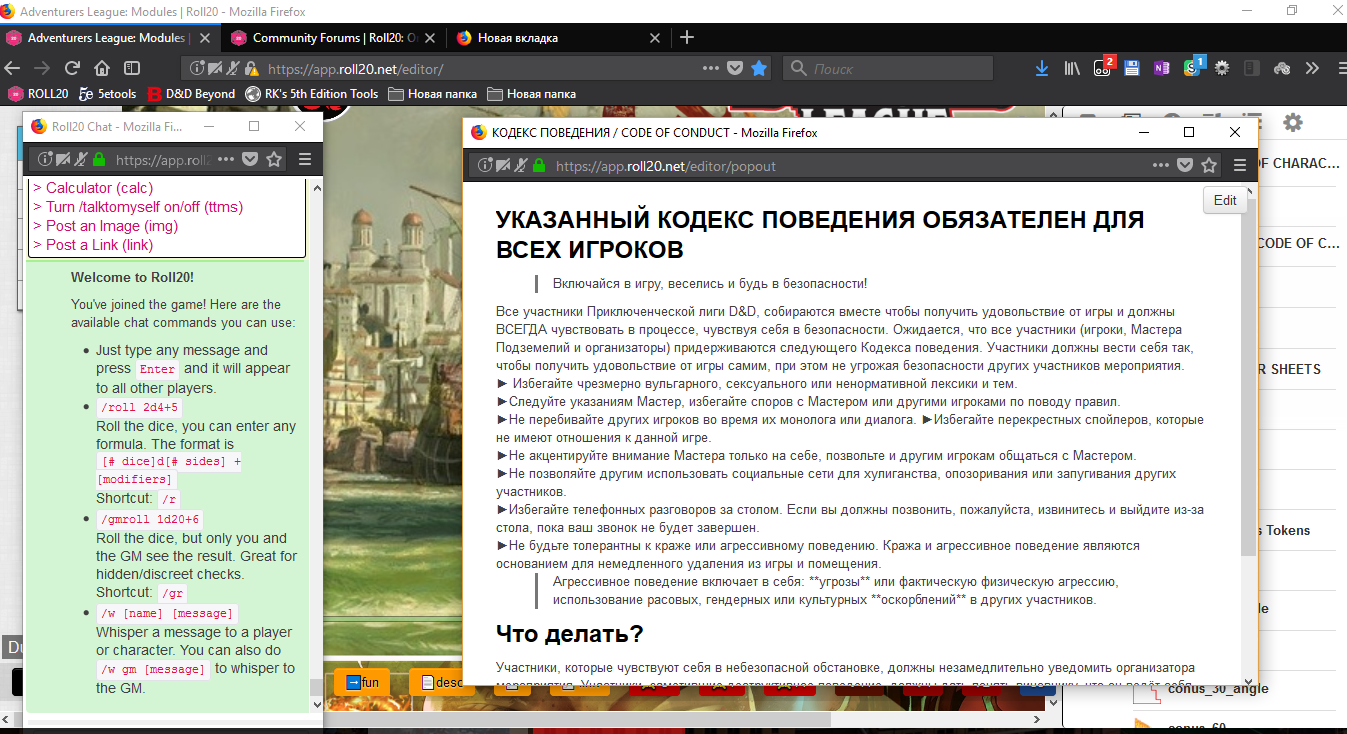1347x734 pixels.
Task: Open Firefox library icon
Action: click(x=1073, y=68)
